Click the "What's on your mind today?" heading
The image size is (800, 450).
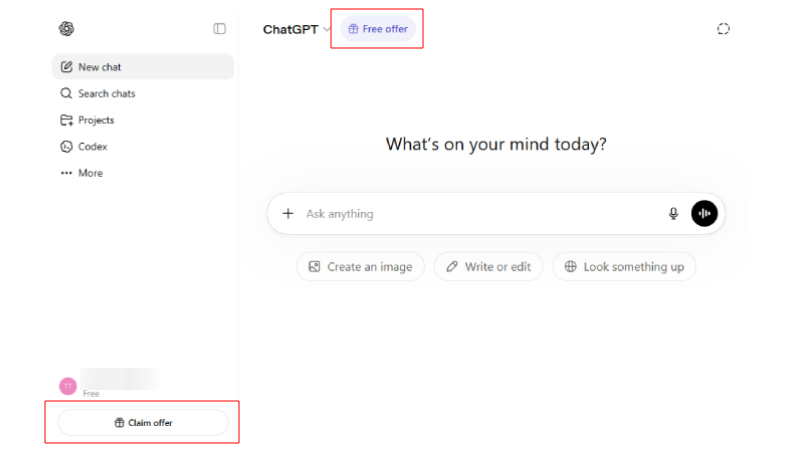pos(496,144)
